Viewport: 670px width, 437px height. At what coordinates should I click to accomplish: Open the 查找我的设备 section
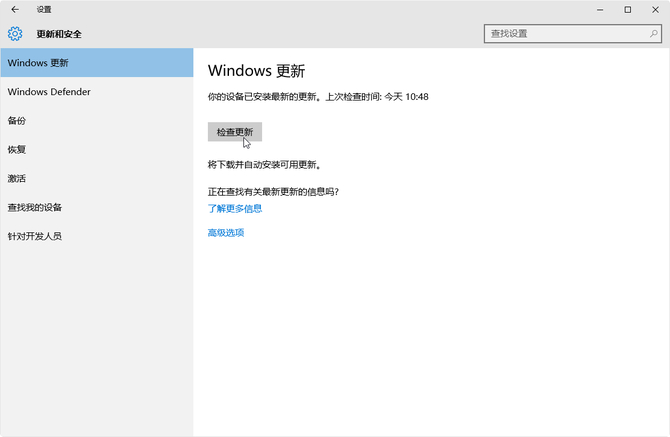coord(97,207)
